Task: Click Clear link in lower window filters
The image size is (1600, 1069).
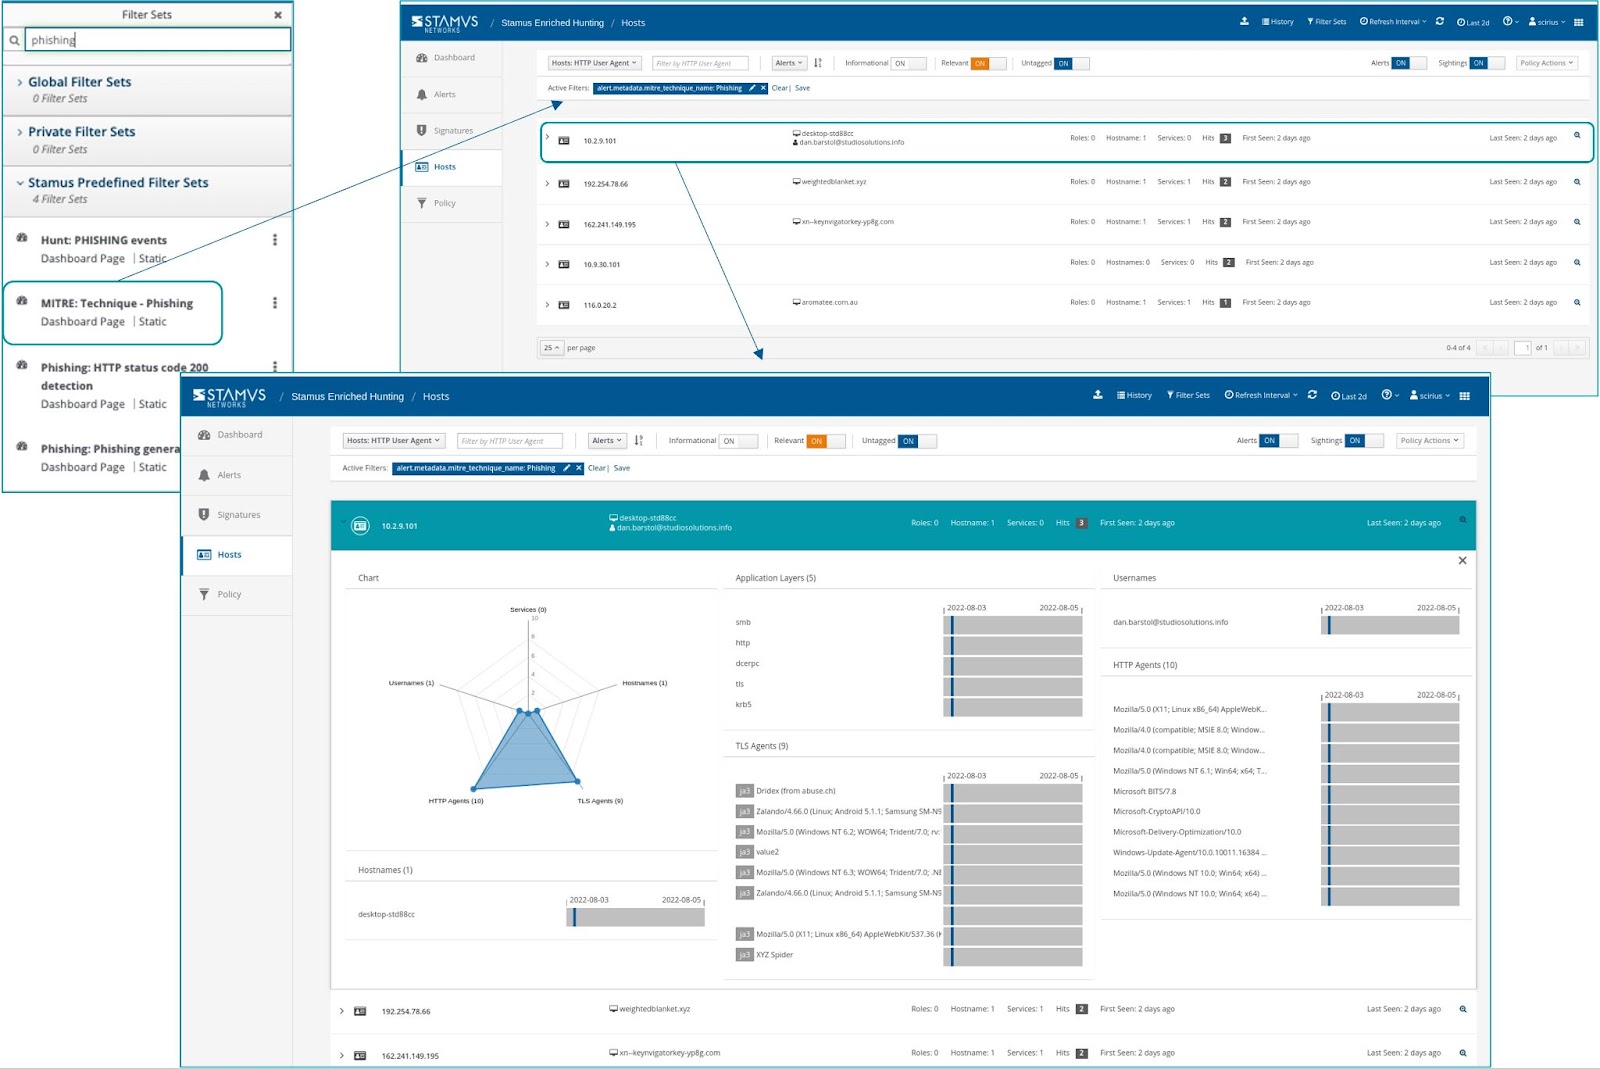Action: coord(597,468)
